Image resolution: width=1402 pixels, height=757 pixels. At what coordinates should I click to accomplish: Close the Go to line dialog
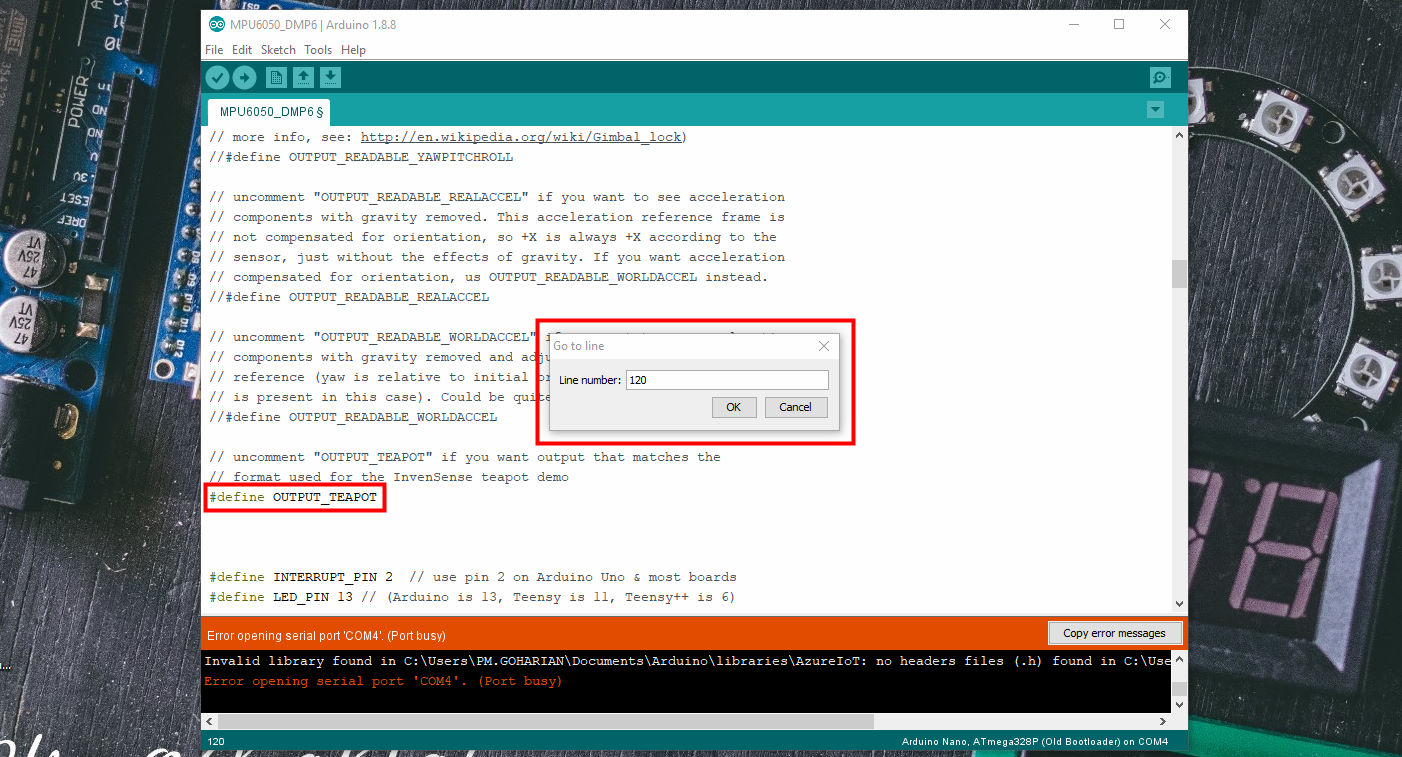(x=823, y=346)
